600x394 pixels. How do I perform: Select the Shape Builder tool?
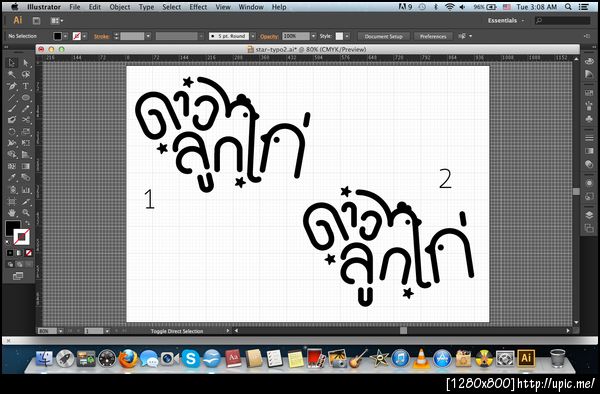coord(12,155)
